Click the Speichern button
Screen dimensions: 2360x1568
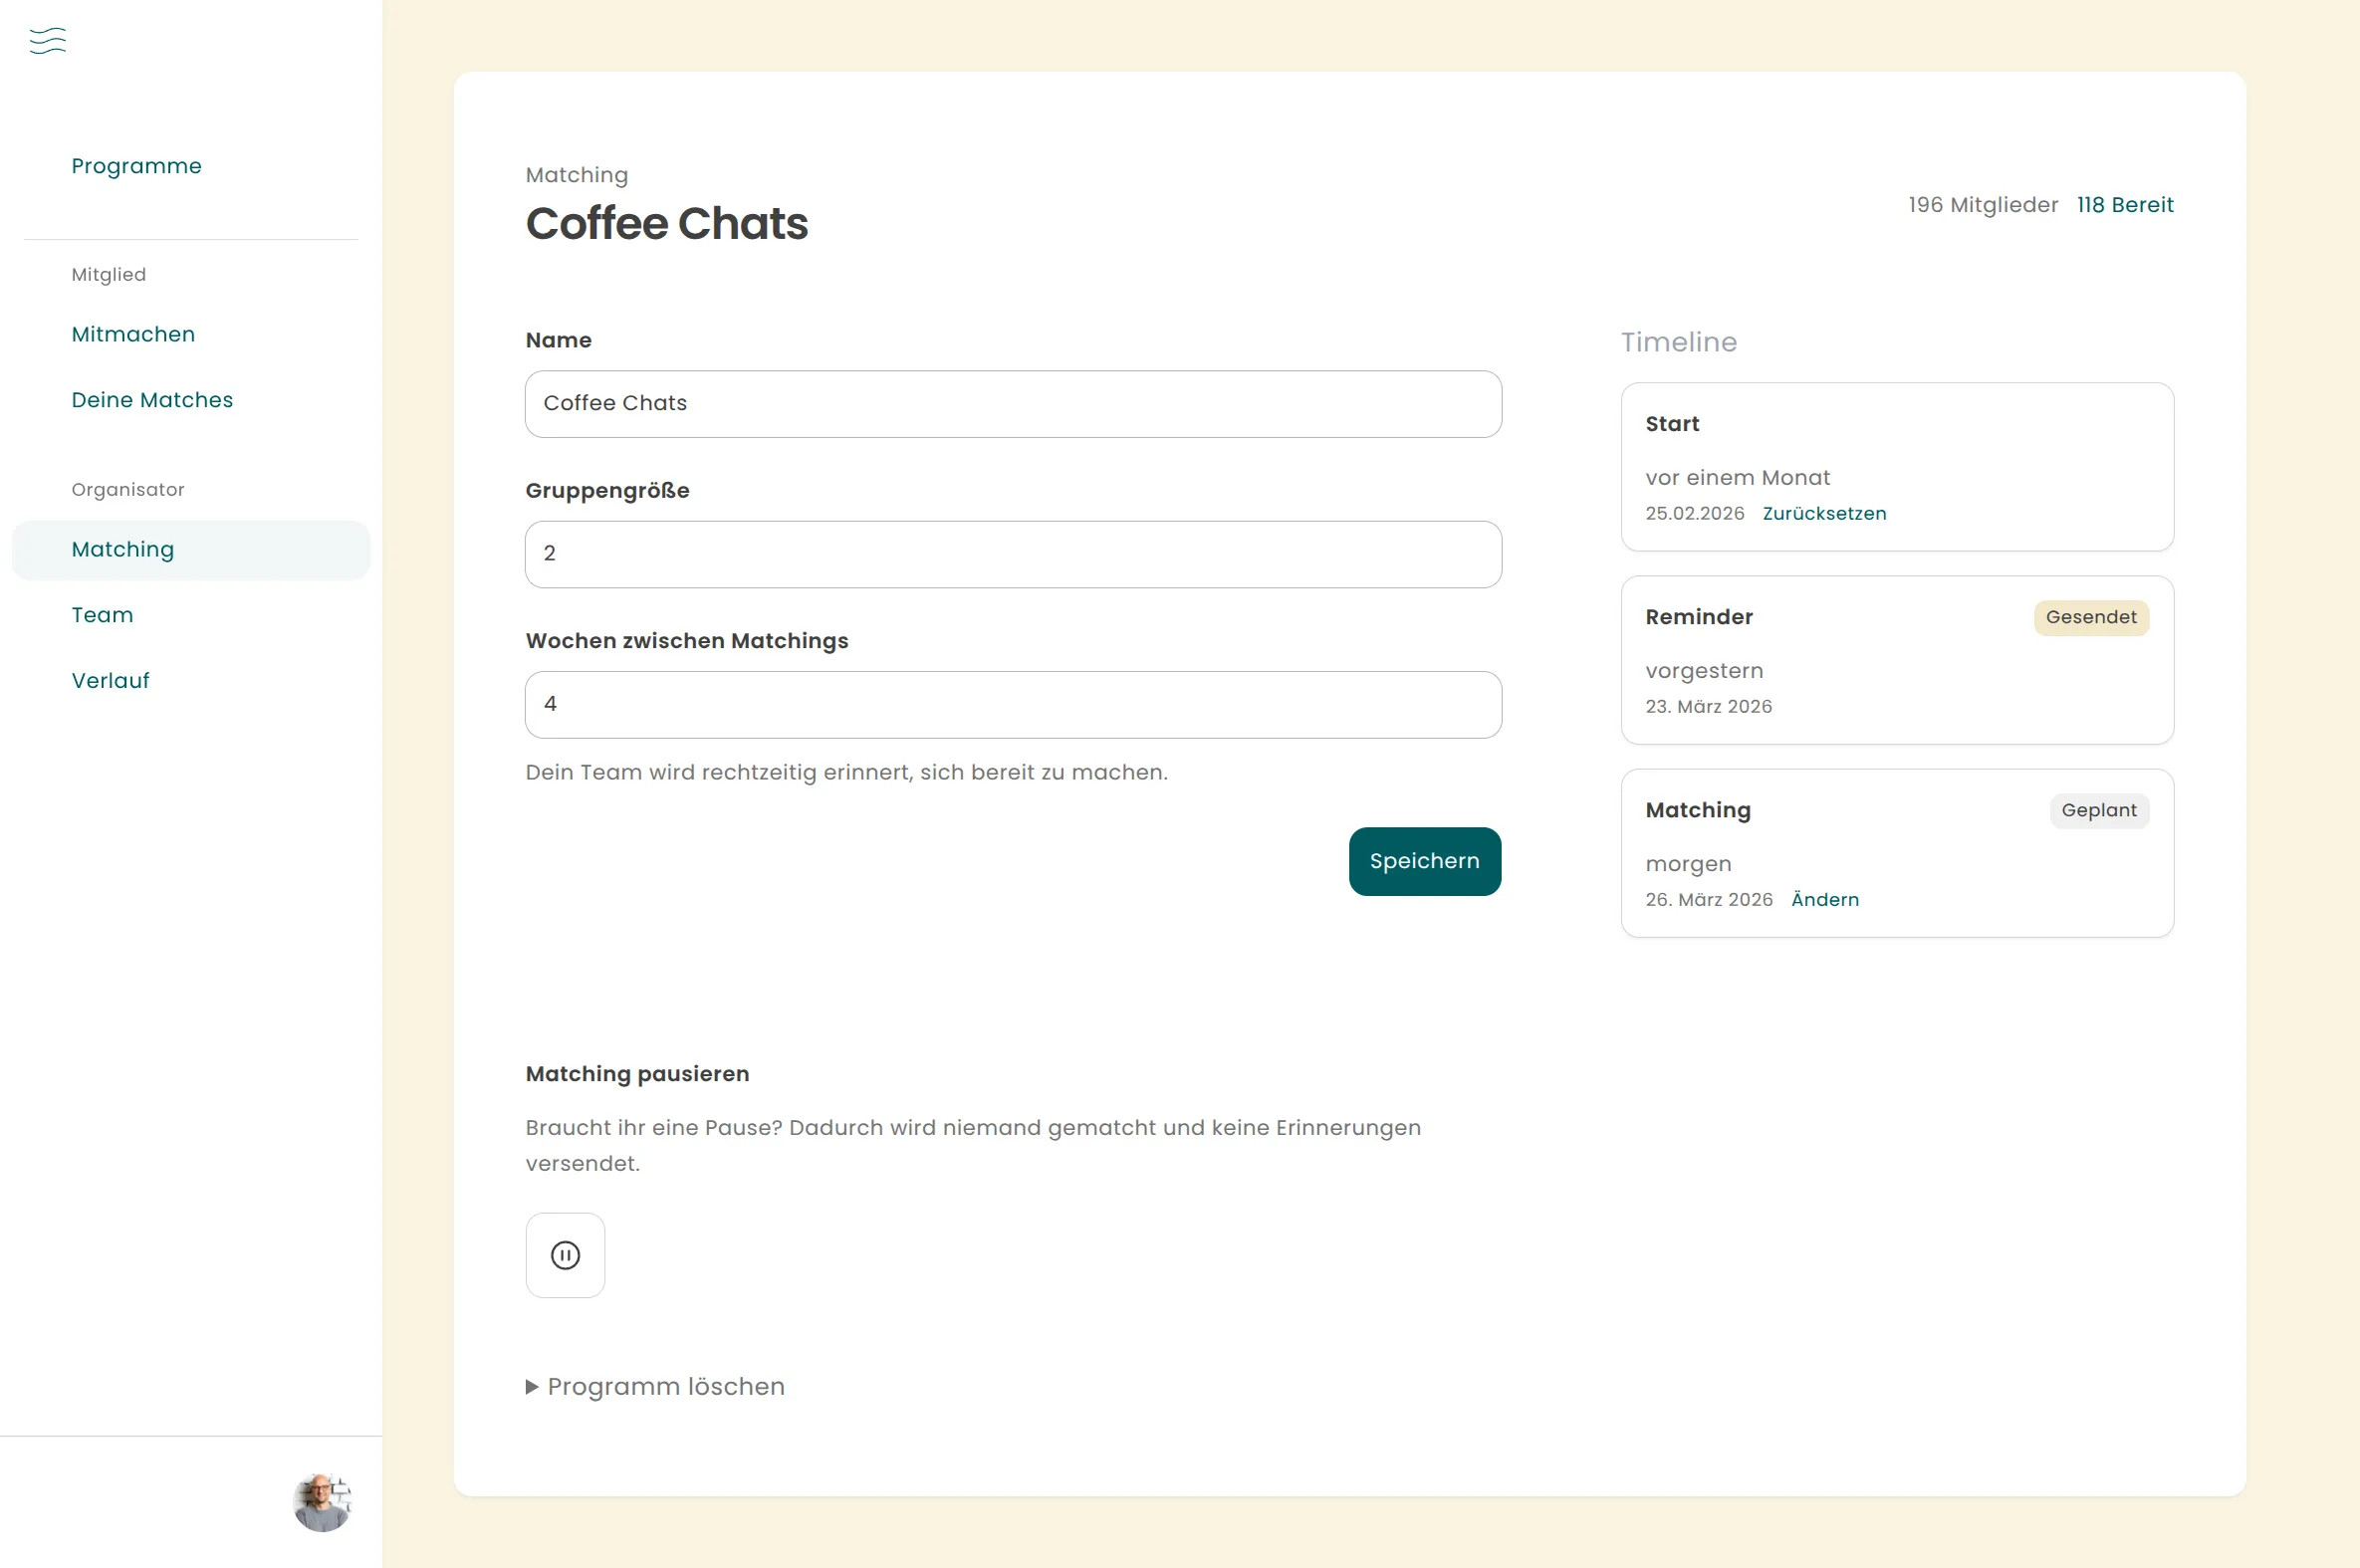click(1424, 861)
